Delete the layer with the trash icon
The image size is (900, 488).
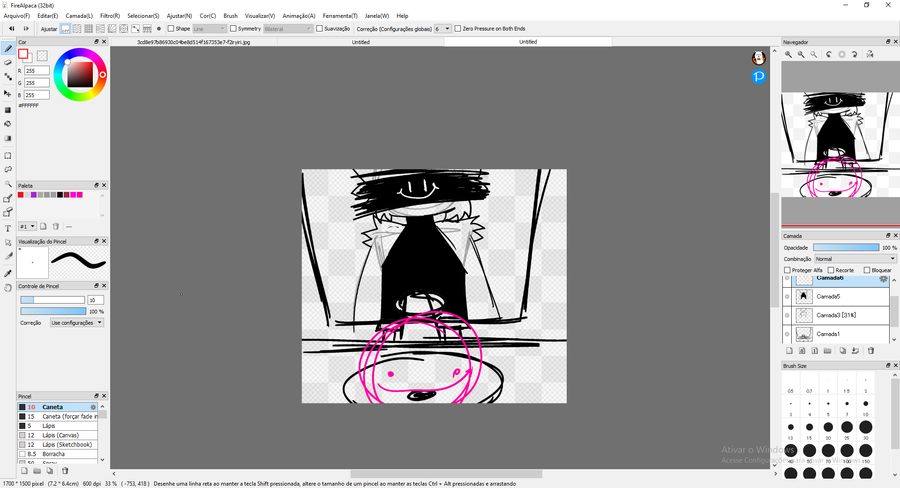(x=871, y=351)
